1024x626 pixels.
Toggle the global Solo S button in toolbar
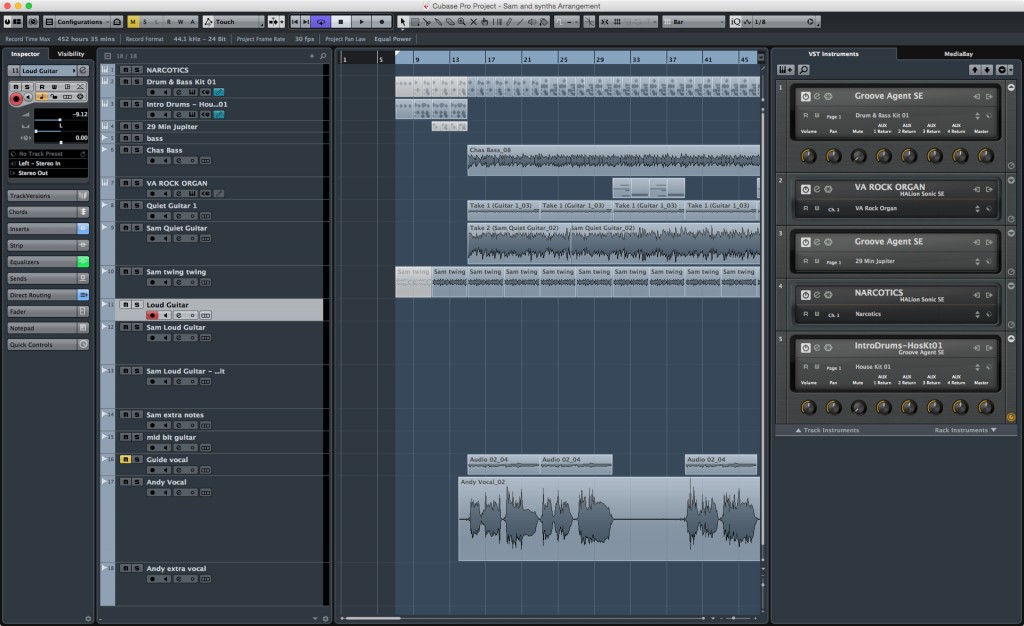click(145, 22)
